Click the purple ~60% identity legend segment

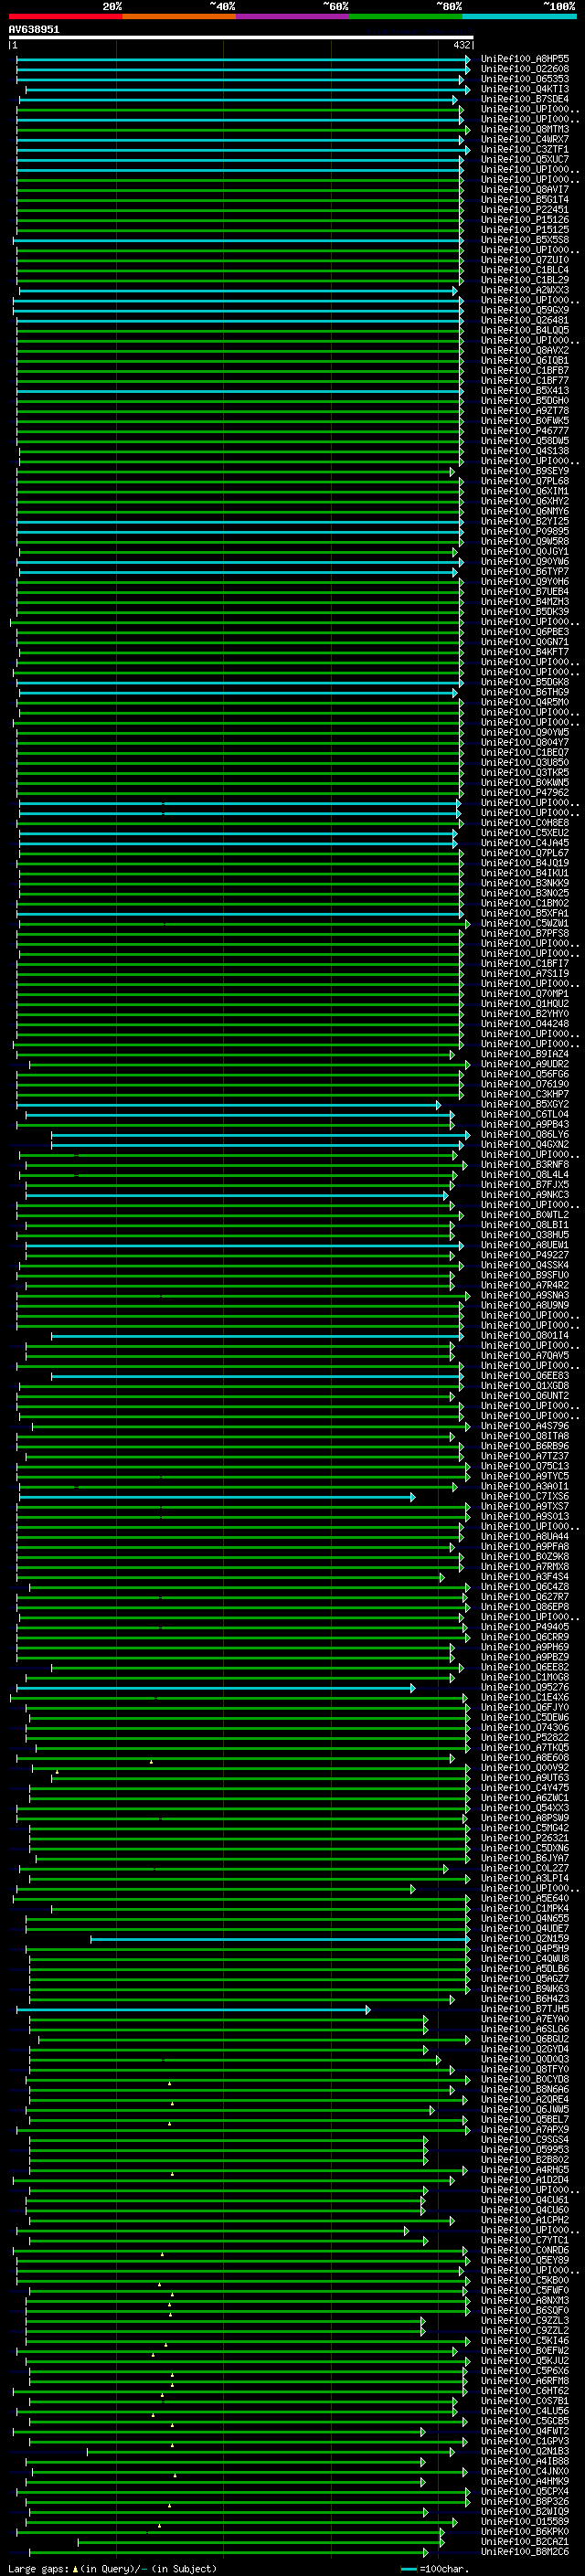[292, 16]
